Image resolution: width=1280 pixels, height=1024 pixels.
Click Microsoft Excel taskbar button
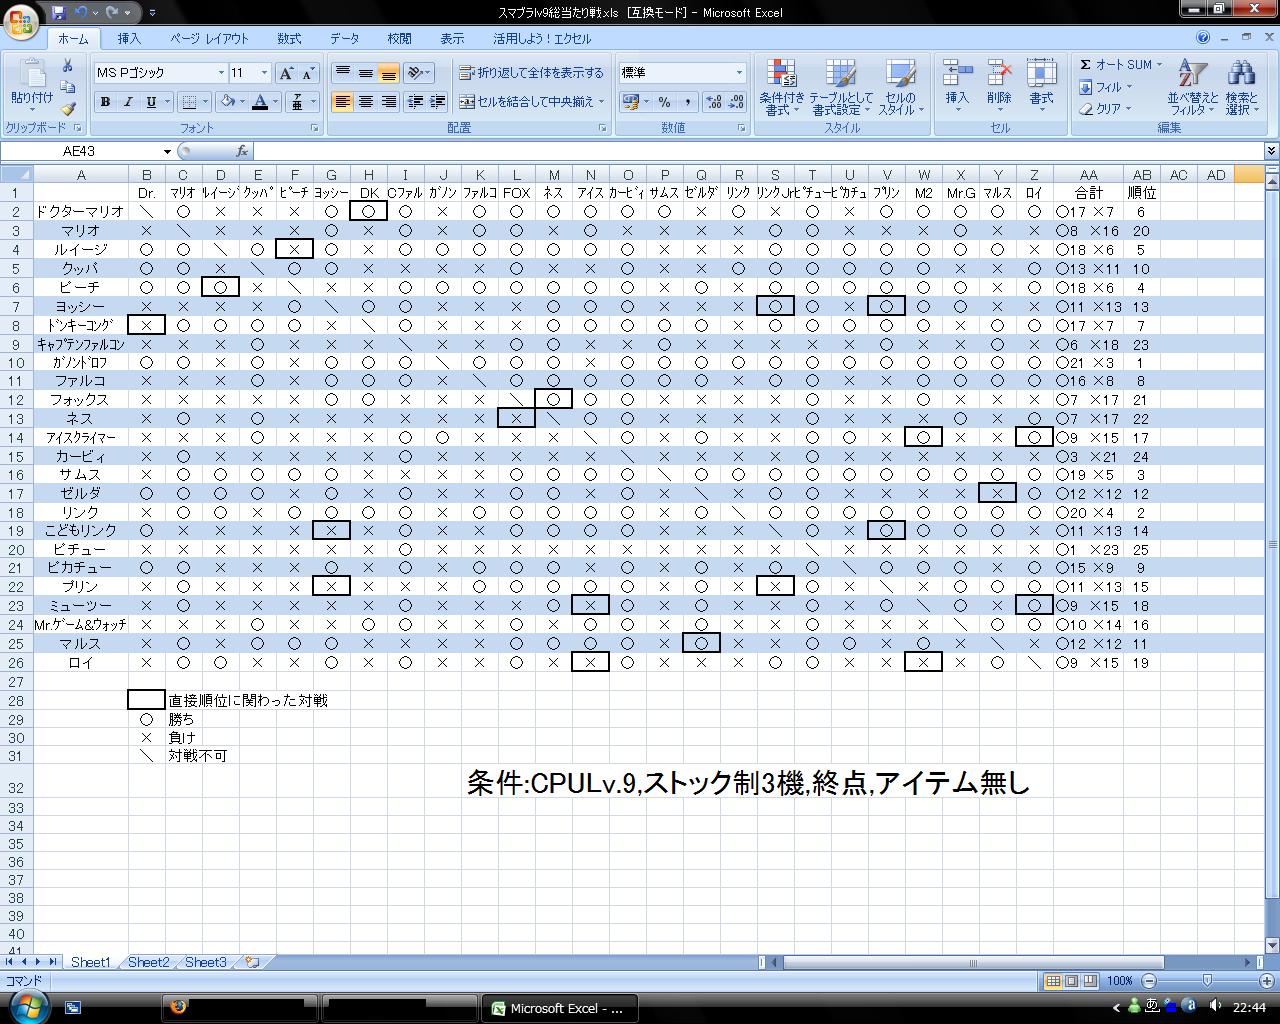tap(558, 1008)
